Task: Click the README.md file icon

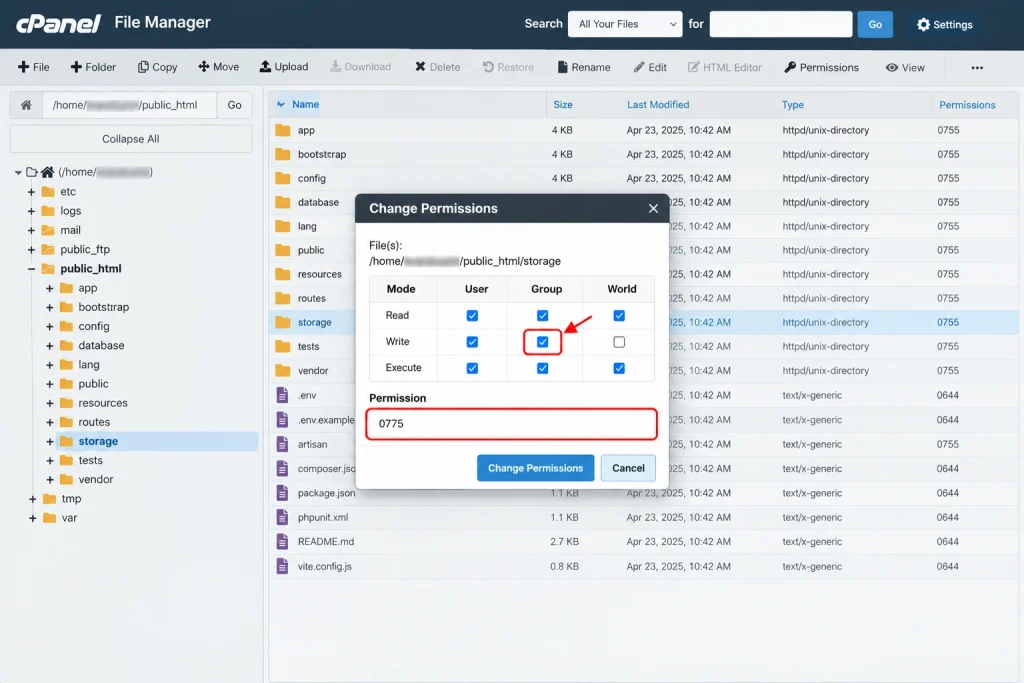Action: click(282, 541)
